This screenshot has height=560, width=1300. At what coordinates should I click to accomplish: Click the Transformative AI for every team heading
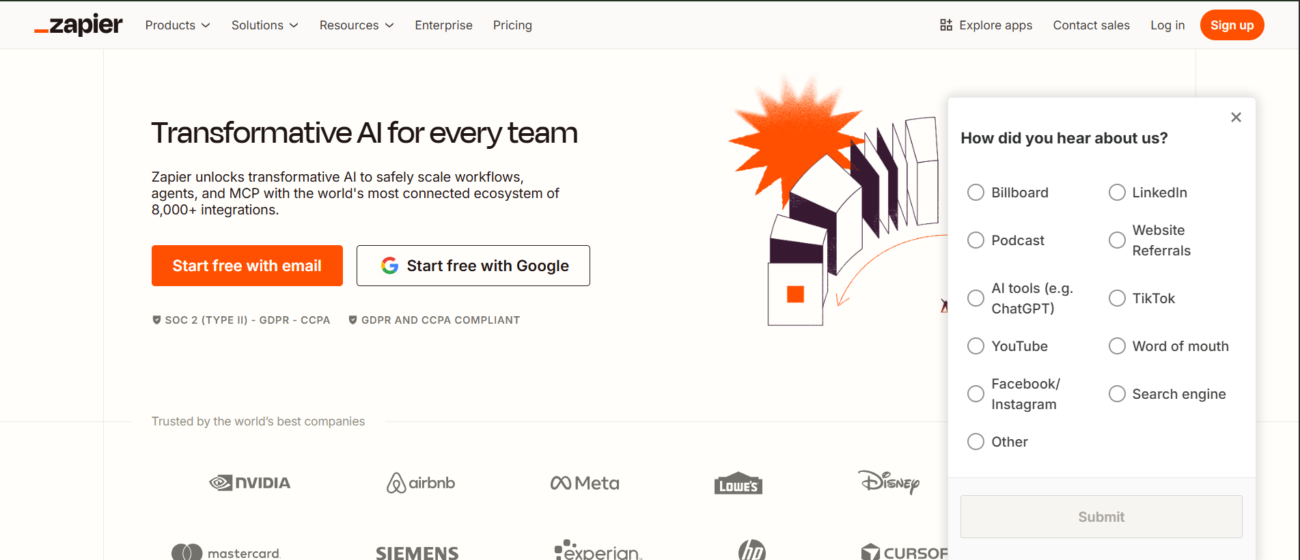pos(364,133)
